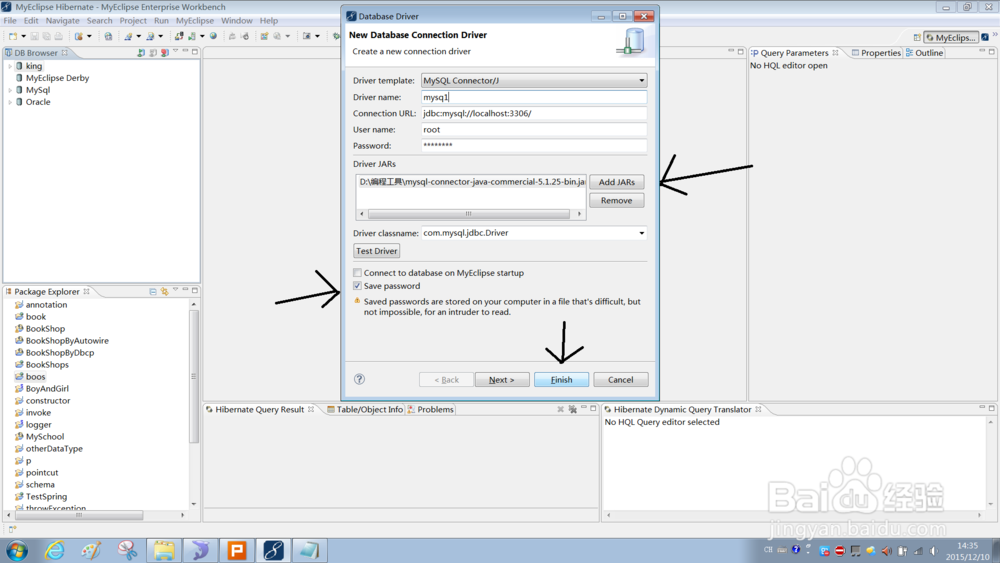
Task: Switch to the Problems tab
Action: coord(430,409)
